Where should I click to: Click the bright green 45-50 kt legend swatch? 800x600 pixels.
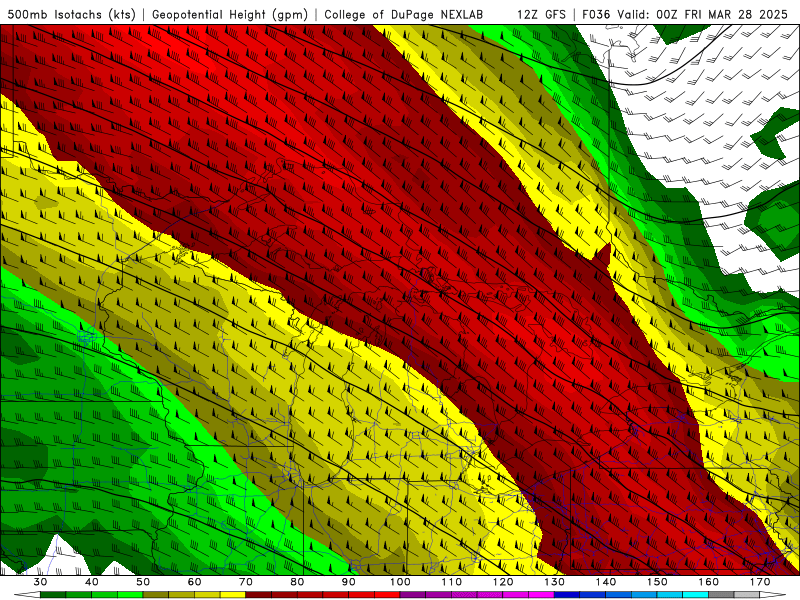point(130,595)
